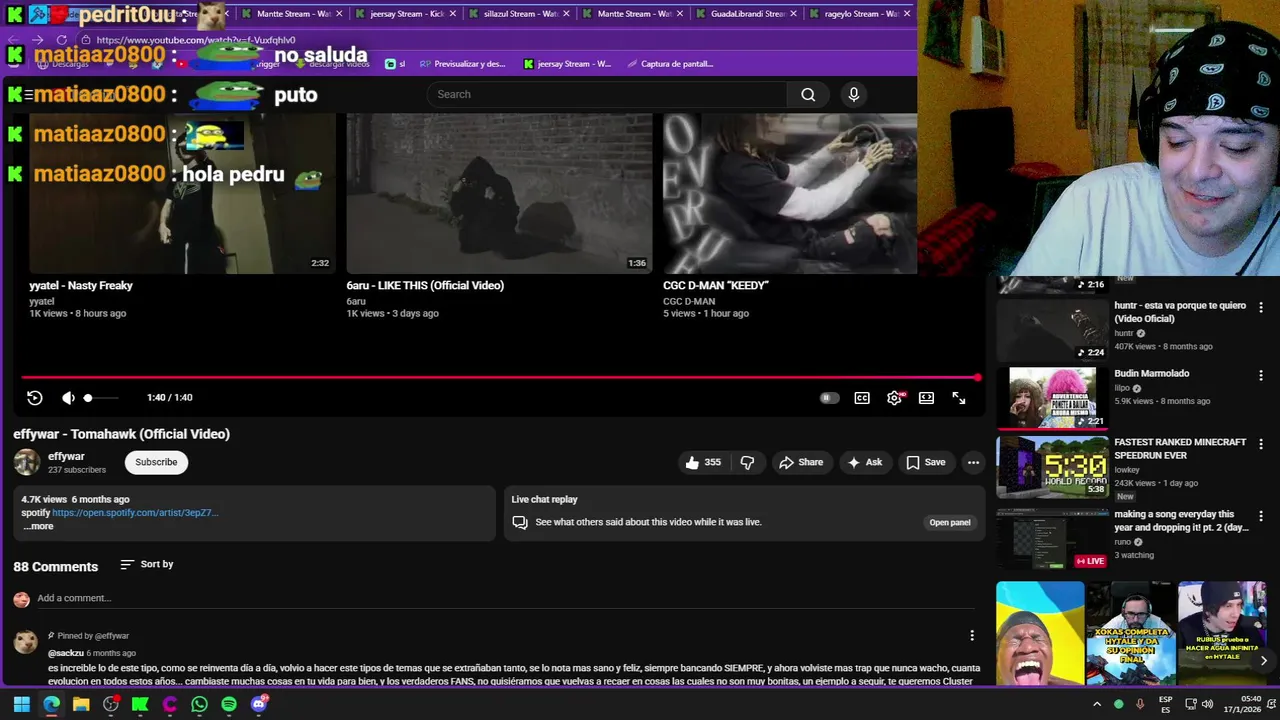The height and width of the screenshot is (720, 1280).
Task: Open WhatsApp from the taskbar
Action: [199, 704]
